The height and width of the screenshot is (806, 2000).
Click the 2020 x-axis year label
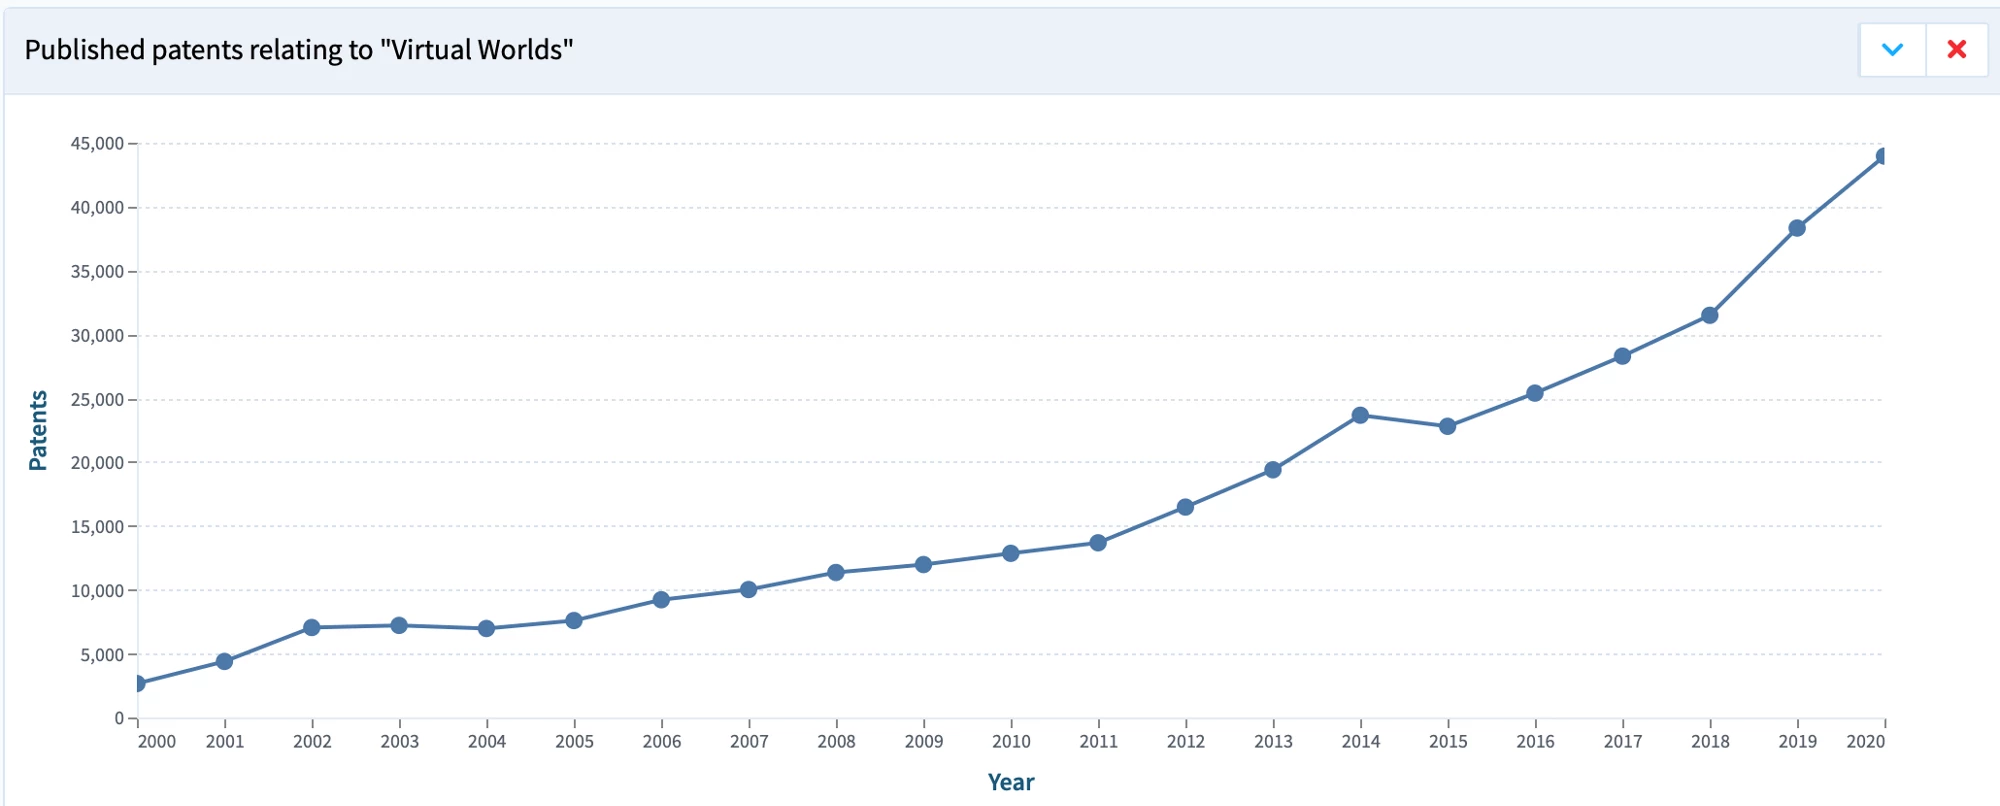pyautogui.click(x=1866, y=741)
